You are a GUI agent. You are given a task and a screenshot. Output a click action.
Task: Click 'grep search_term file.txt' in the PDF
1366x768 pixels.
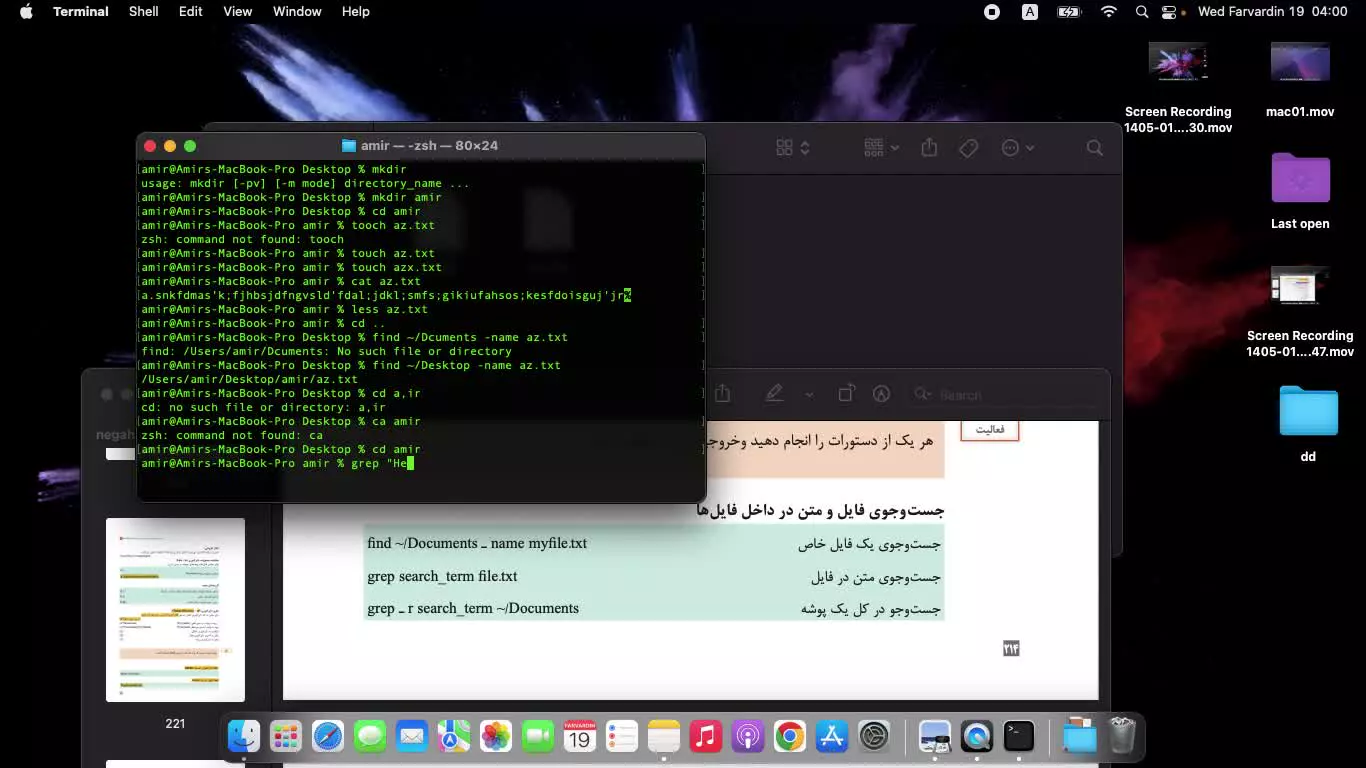(x=442, y=576)
